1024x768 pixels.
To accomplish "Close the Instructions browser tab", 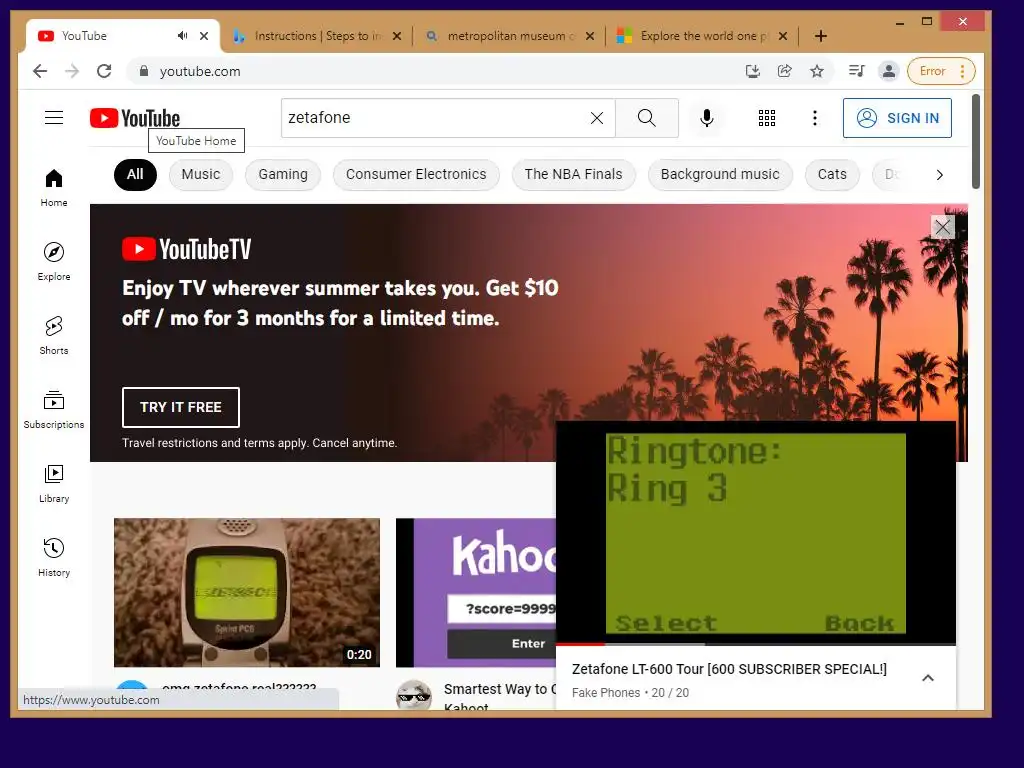I will [396, 36].
